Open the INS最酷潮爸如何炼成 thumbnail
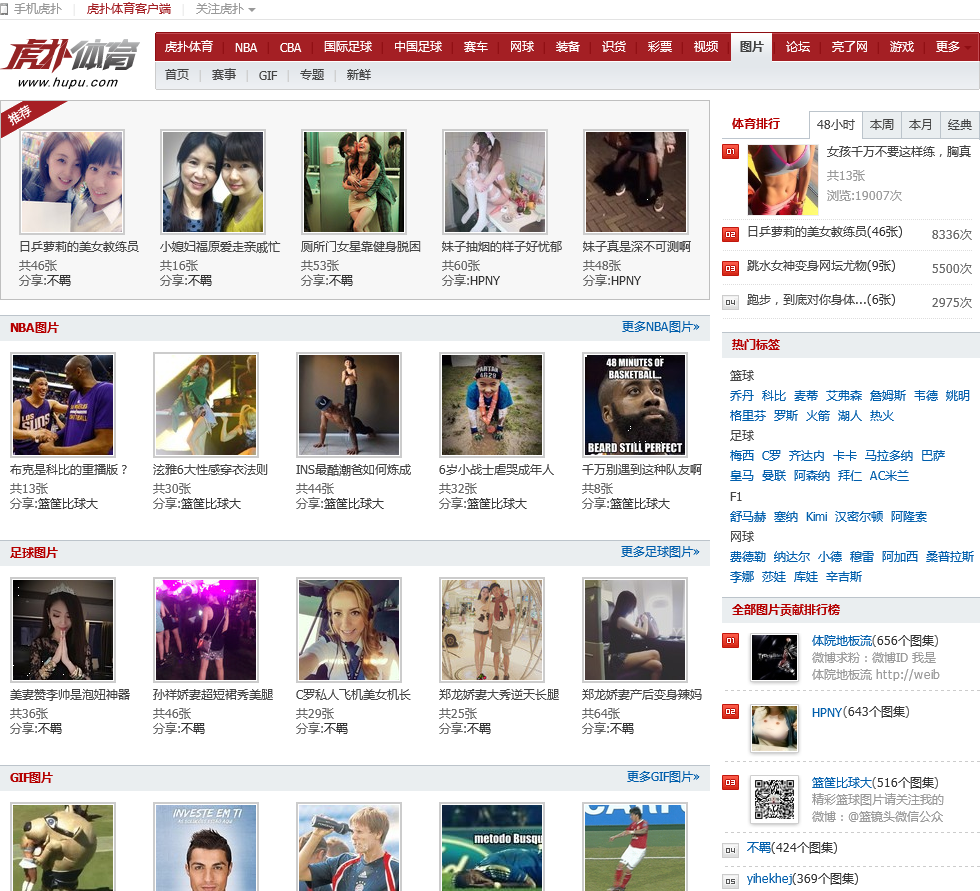The height and width of the screenshot is (891, 980). (349, 405)
